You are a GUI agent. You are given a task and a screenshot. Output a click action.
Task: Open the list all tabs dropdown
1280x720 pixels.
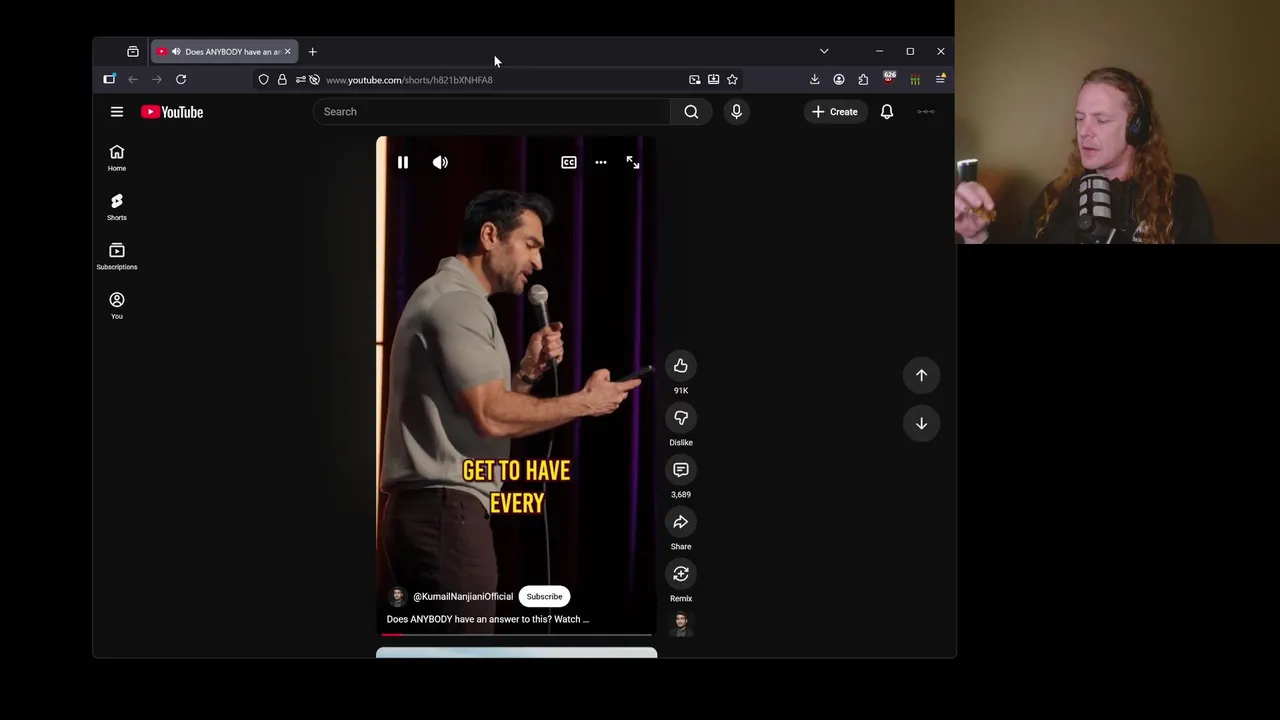pyautogui.click(x=824, y=51)
